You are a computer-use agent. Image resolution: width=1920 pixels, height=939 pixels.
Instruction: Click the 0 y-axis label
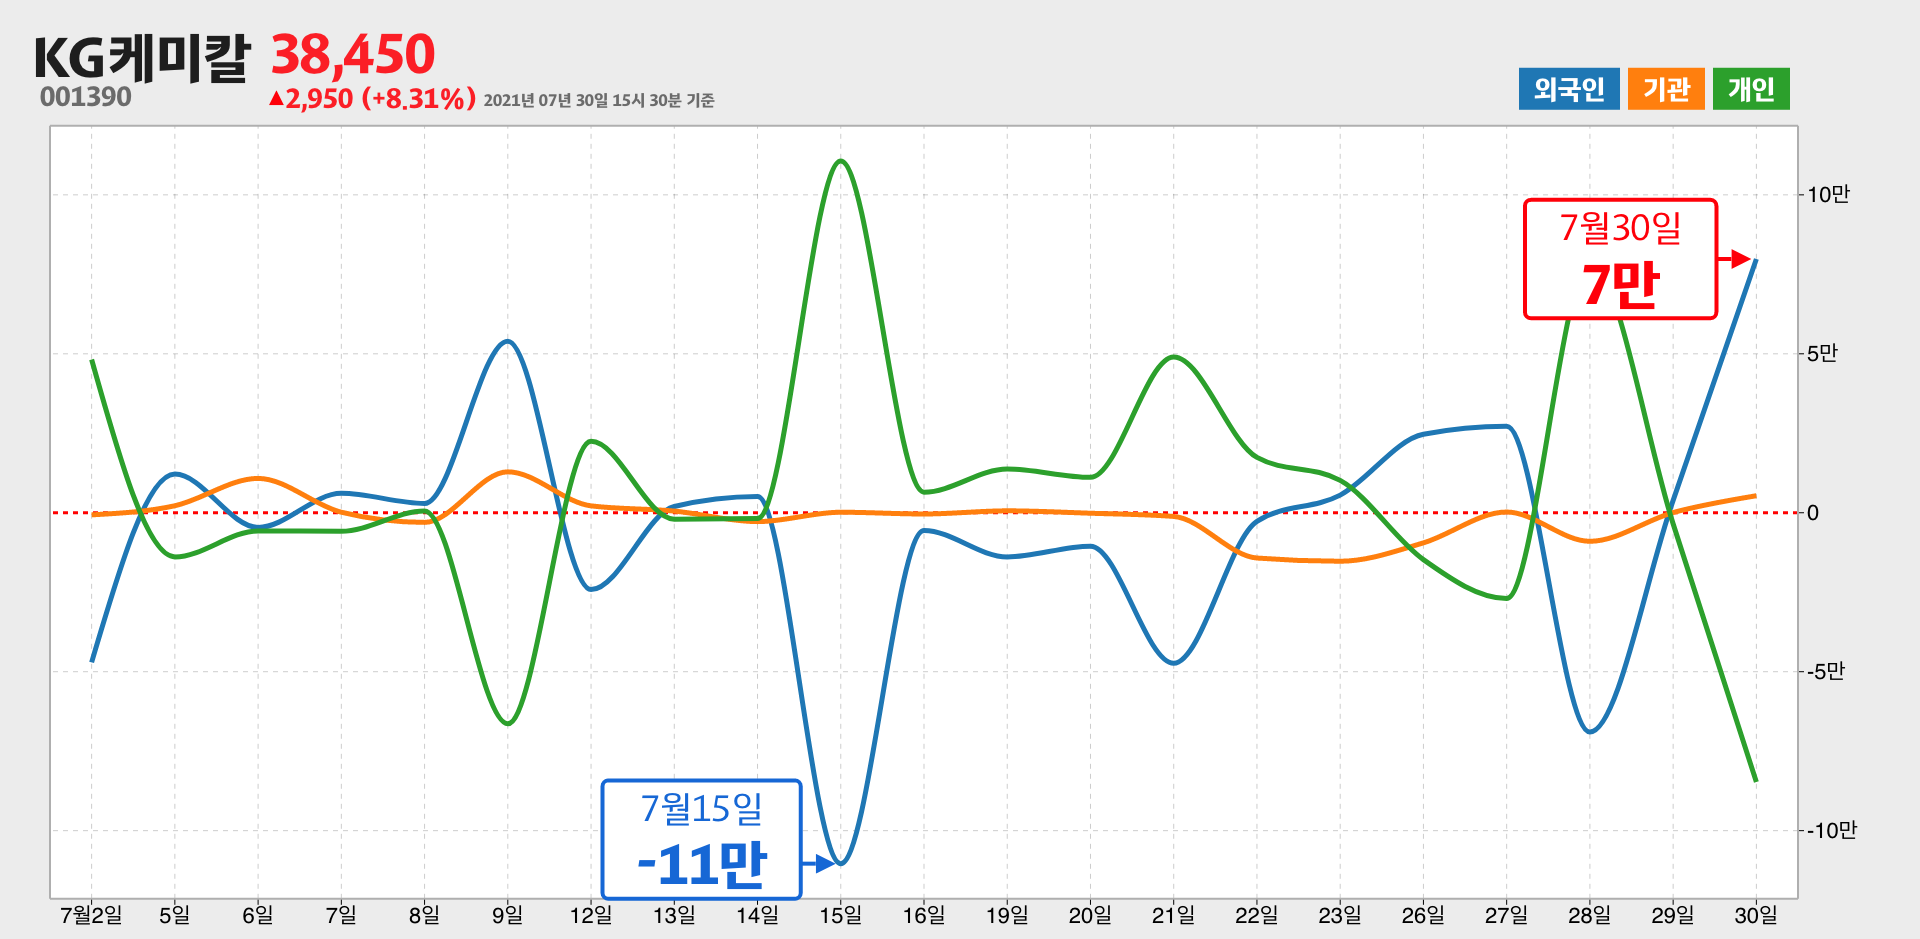[1813, 513]
